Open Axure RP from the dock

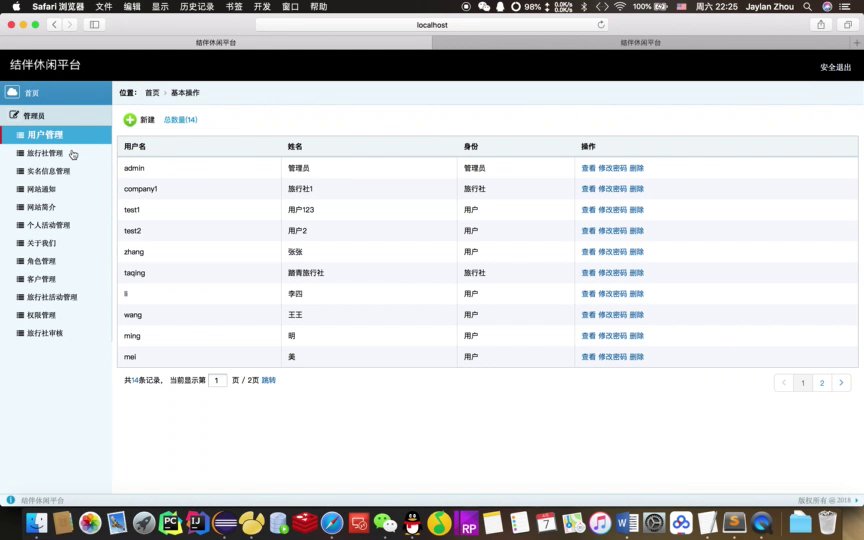pos(466,523)
